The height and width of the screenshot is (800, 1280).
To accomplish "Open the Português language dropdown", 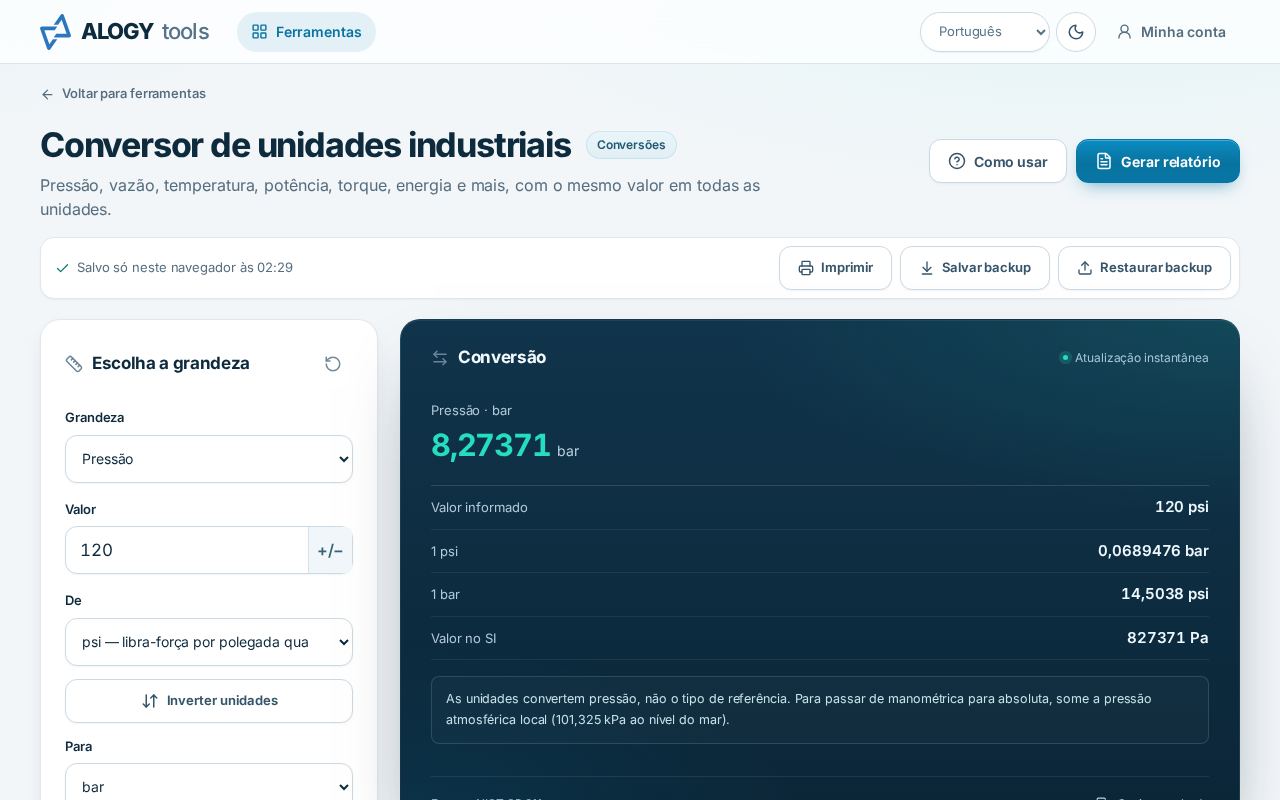I will click(985, 32).
